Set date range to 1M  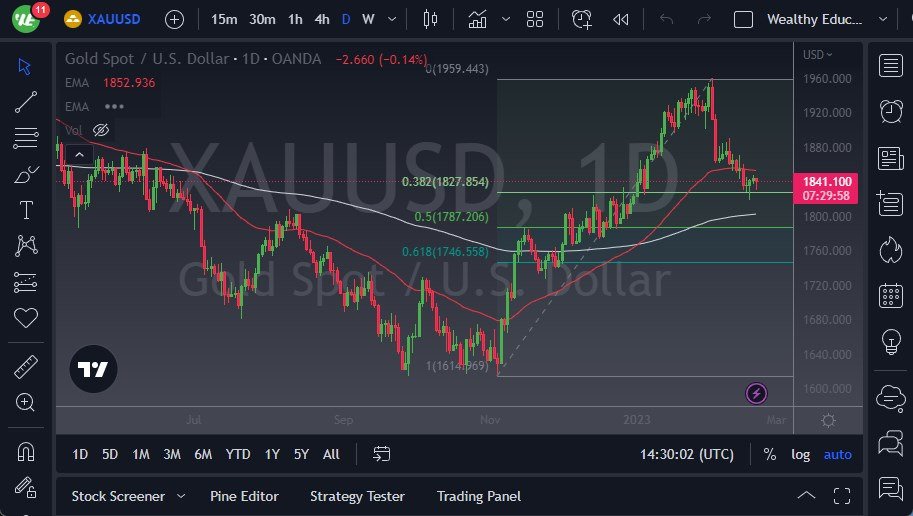(140, 454)
